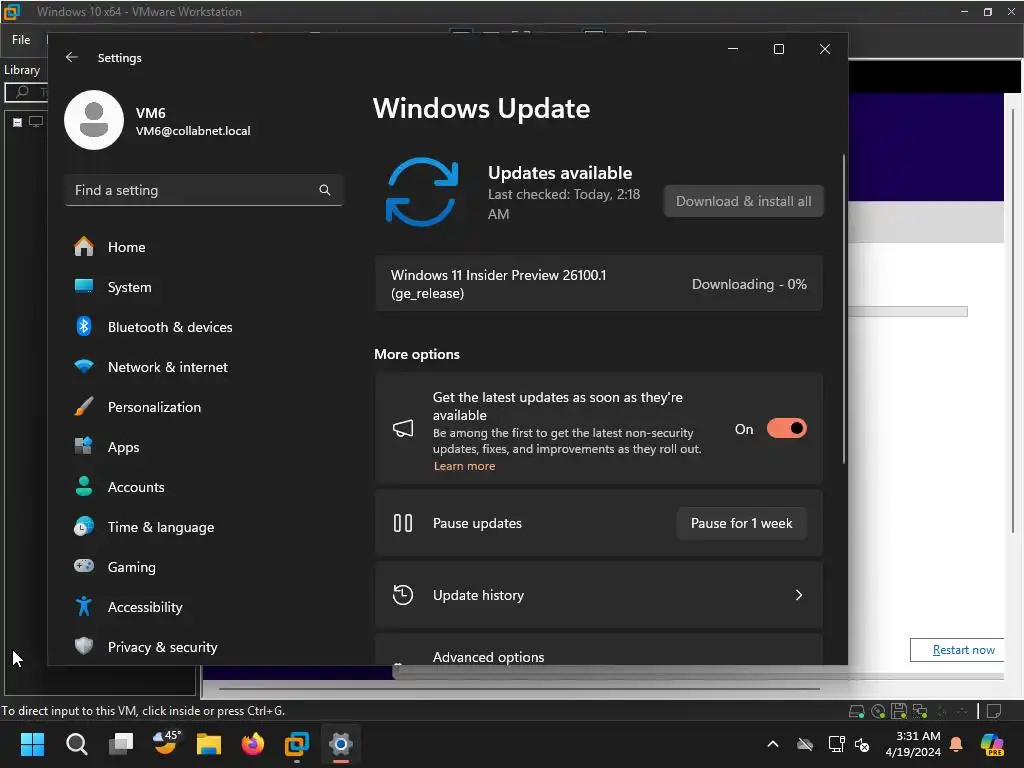Screen dimensions: 1024x768
Task: Click the VM6 user profile avatar
Action: pos(94,120)
